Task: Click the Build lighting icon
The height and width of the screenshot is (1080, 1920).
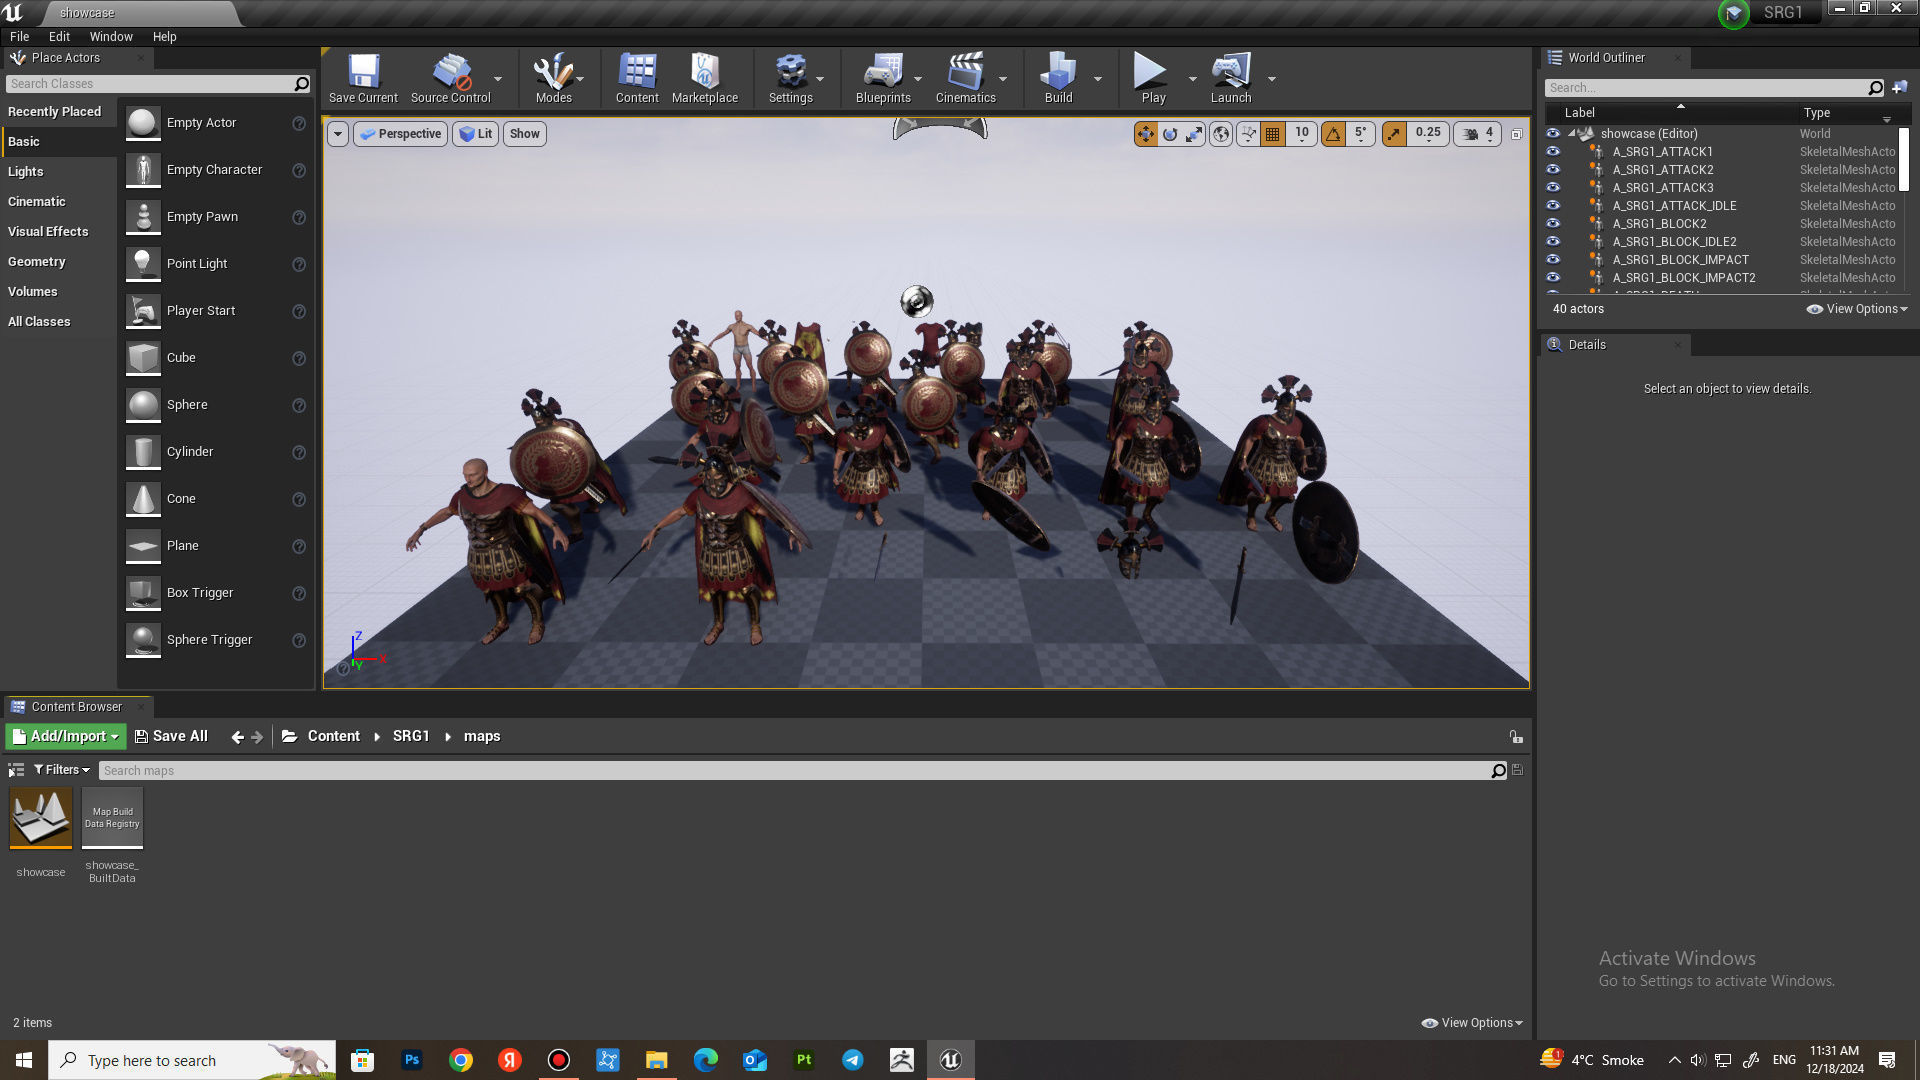Action: click(1057, 73)
